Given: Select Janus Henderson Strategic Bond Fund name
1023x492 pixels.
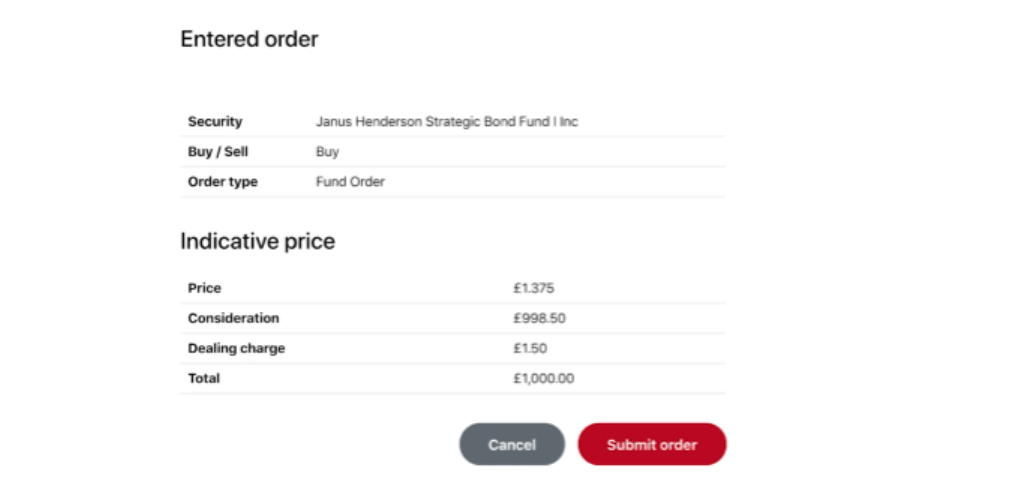Looking at the screenshot, I should [447, 121].
